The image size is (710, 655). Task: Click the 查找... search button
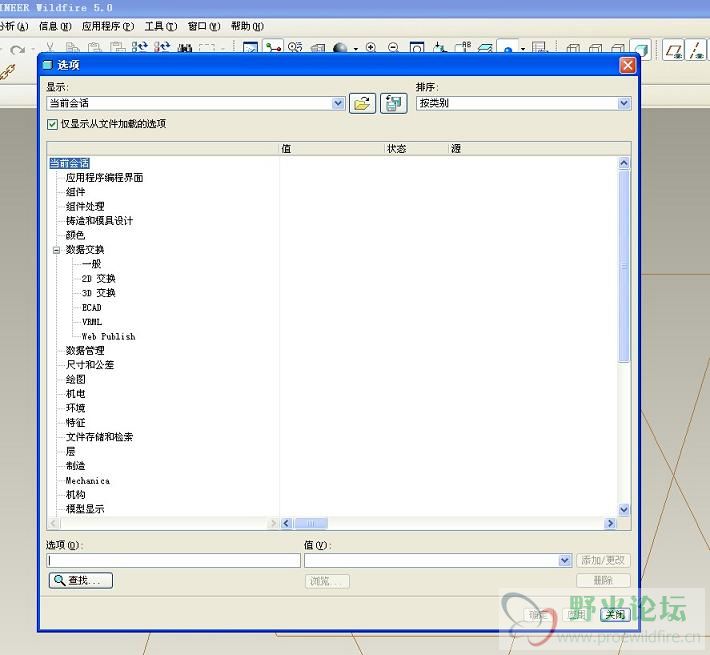point(81,580)
